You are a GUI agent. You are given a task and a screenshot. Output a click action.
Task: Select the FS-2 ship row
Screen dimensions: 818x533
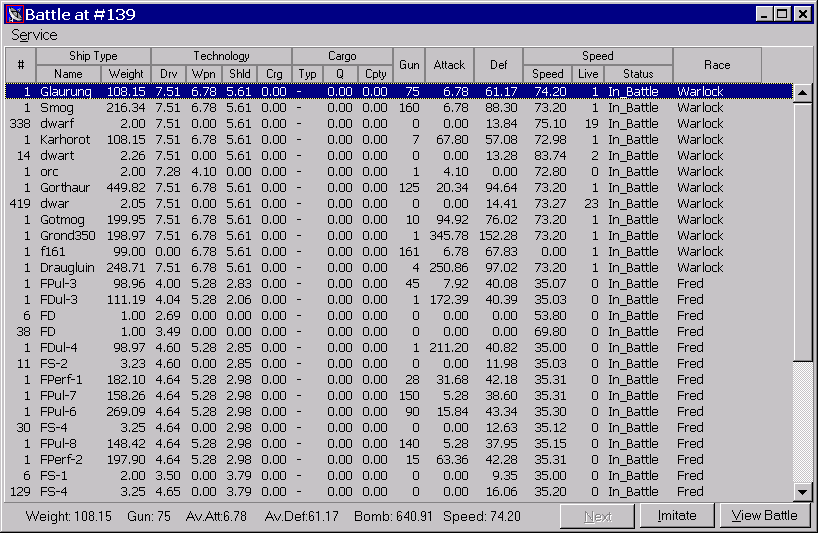[399, 364]
